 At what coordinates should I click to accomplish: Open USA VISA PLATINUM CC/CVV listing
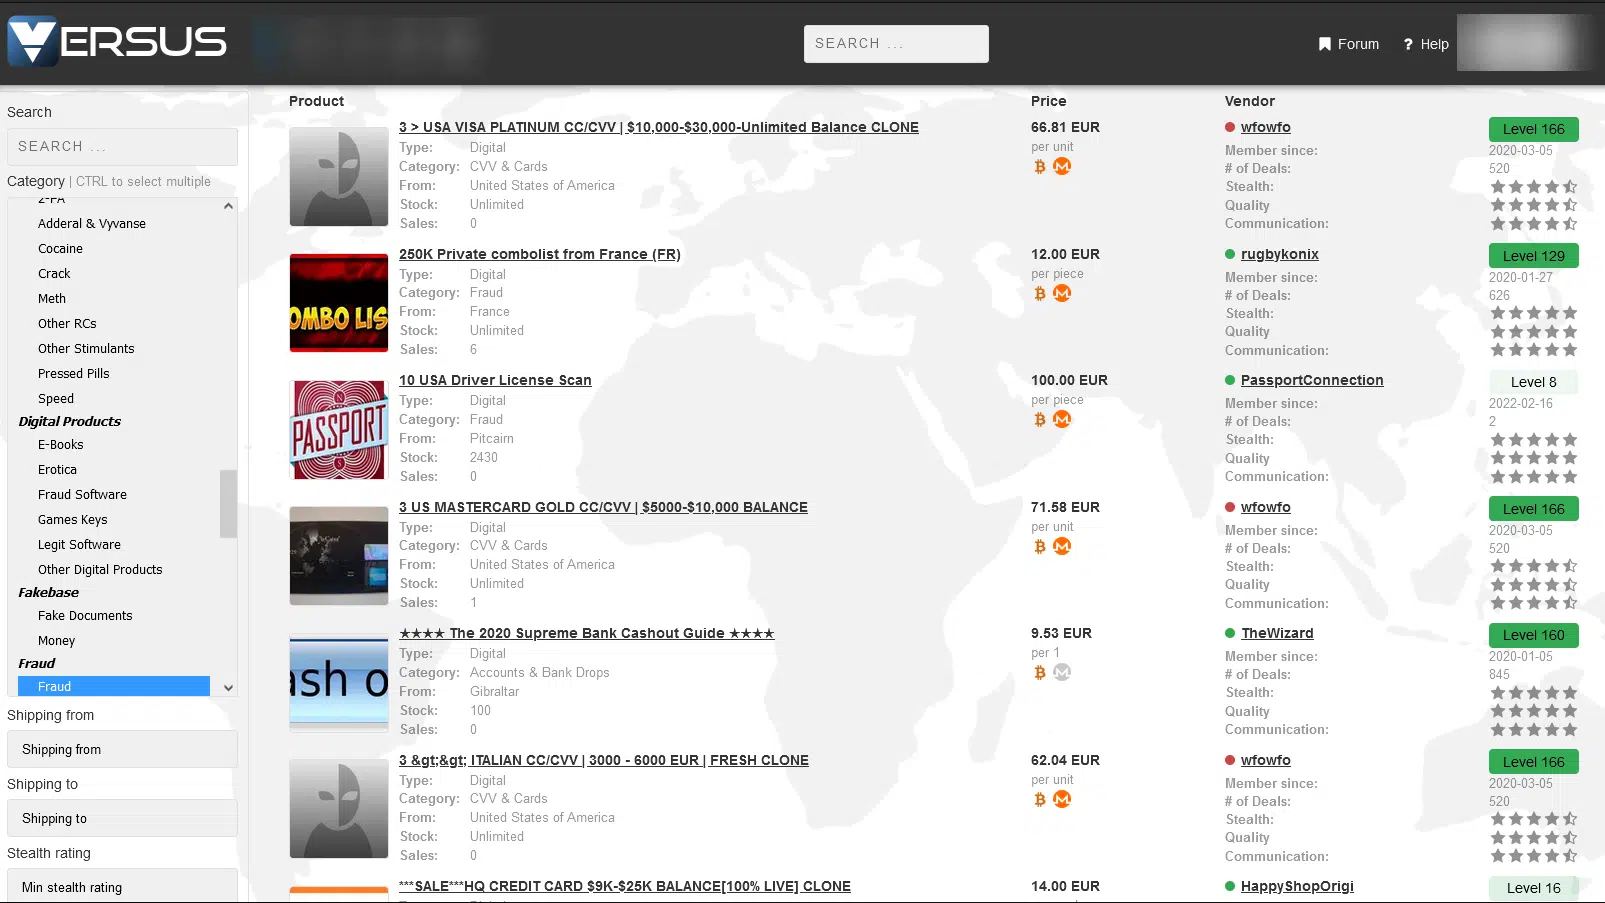click(658, 127)
